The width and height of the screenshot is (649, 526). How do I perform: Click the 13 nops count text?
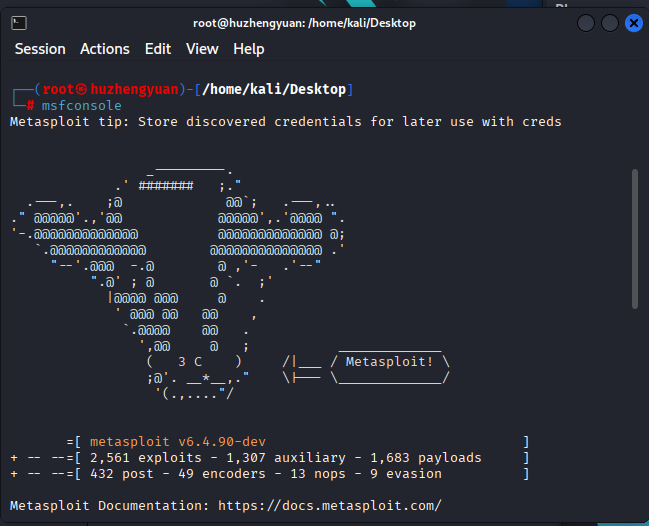(318, 474)
